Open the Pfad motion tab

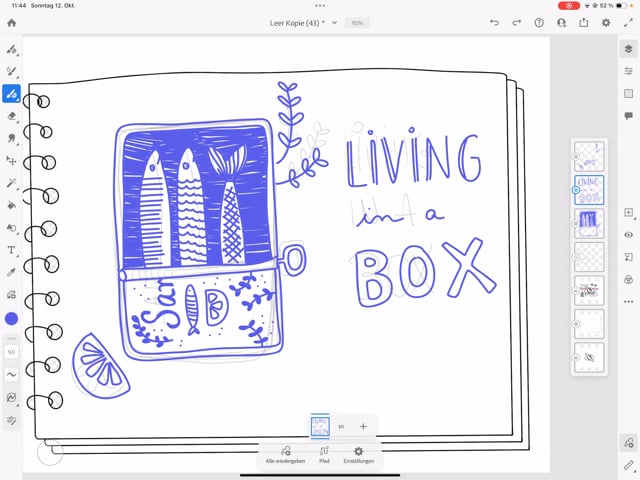pyautogui.click(x=324, y=454)
